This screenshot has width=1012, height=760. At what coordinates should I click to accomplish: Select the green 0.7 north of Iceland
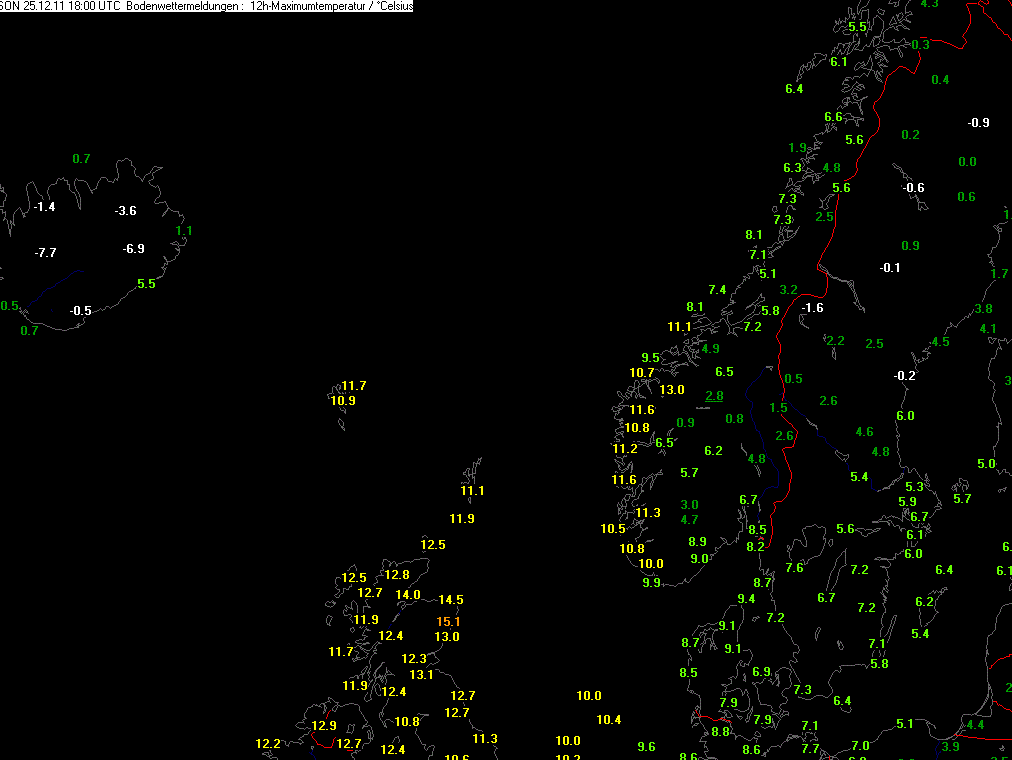pos(81,159)
